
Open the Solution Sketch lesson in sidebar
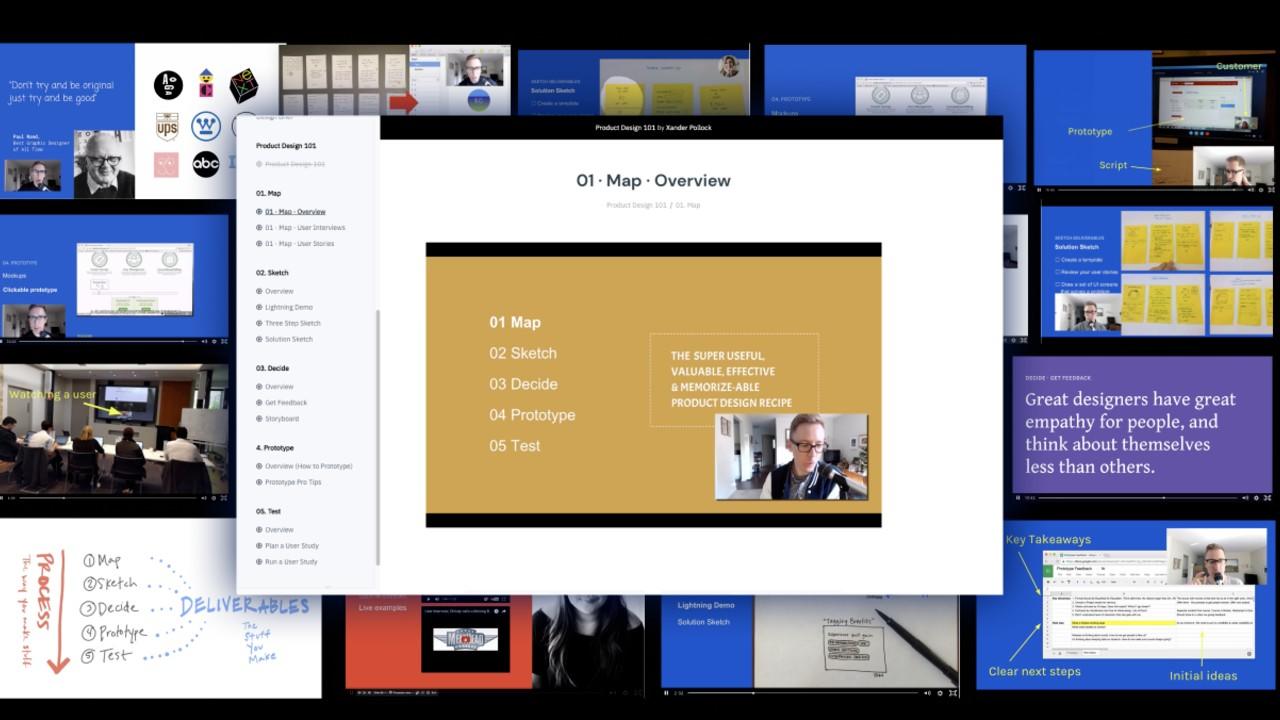pos(289,339)
